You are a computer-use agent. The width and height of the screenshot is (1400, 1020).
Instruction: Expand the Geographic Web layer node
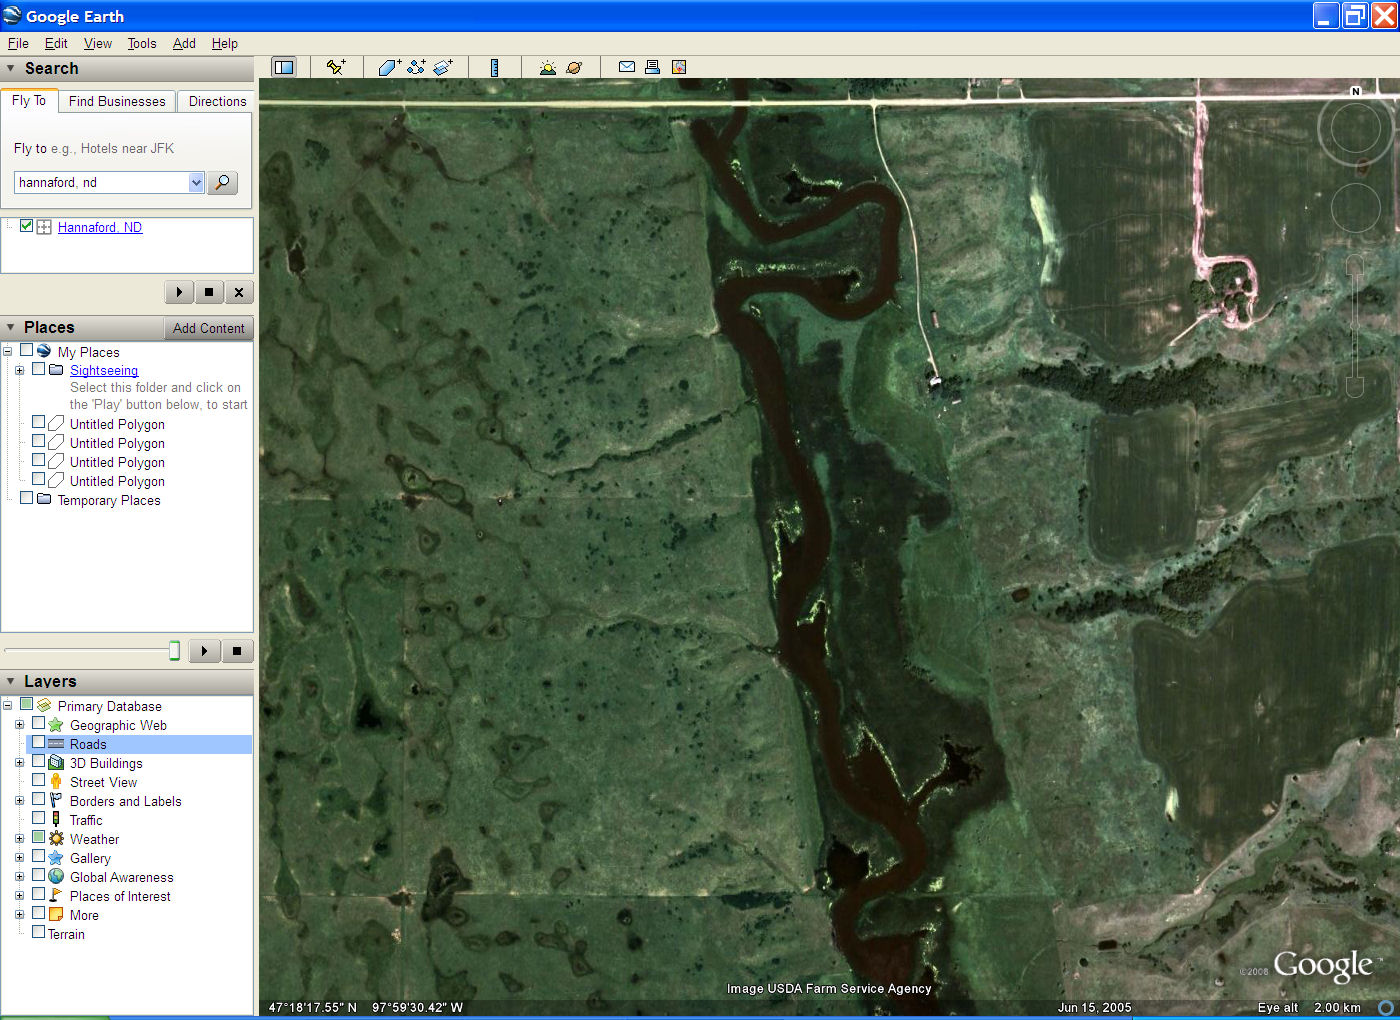[19, 725]
